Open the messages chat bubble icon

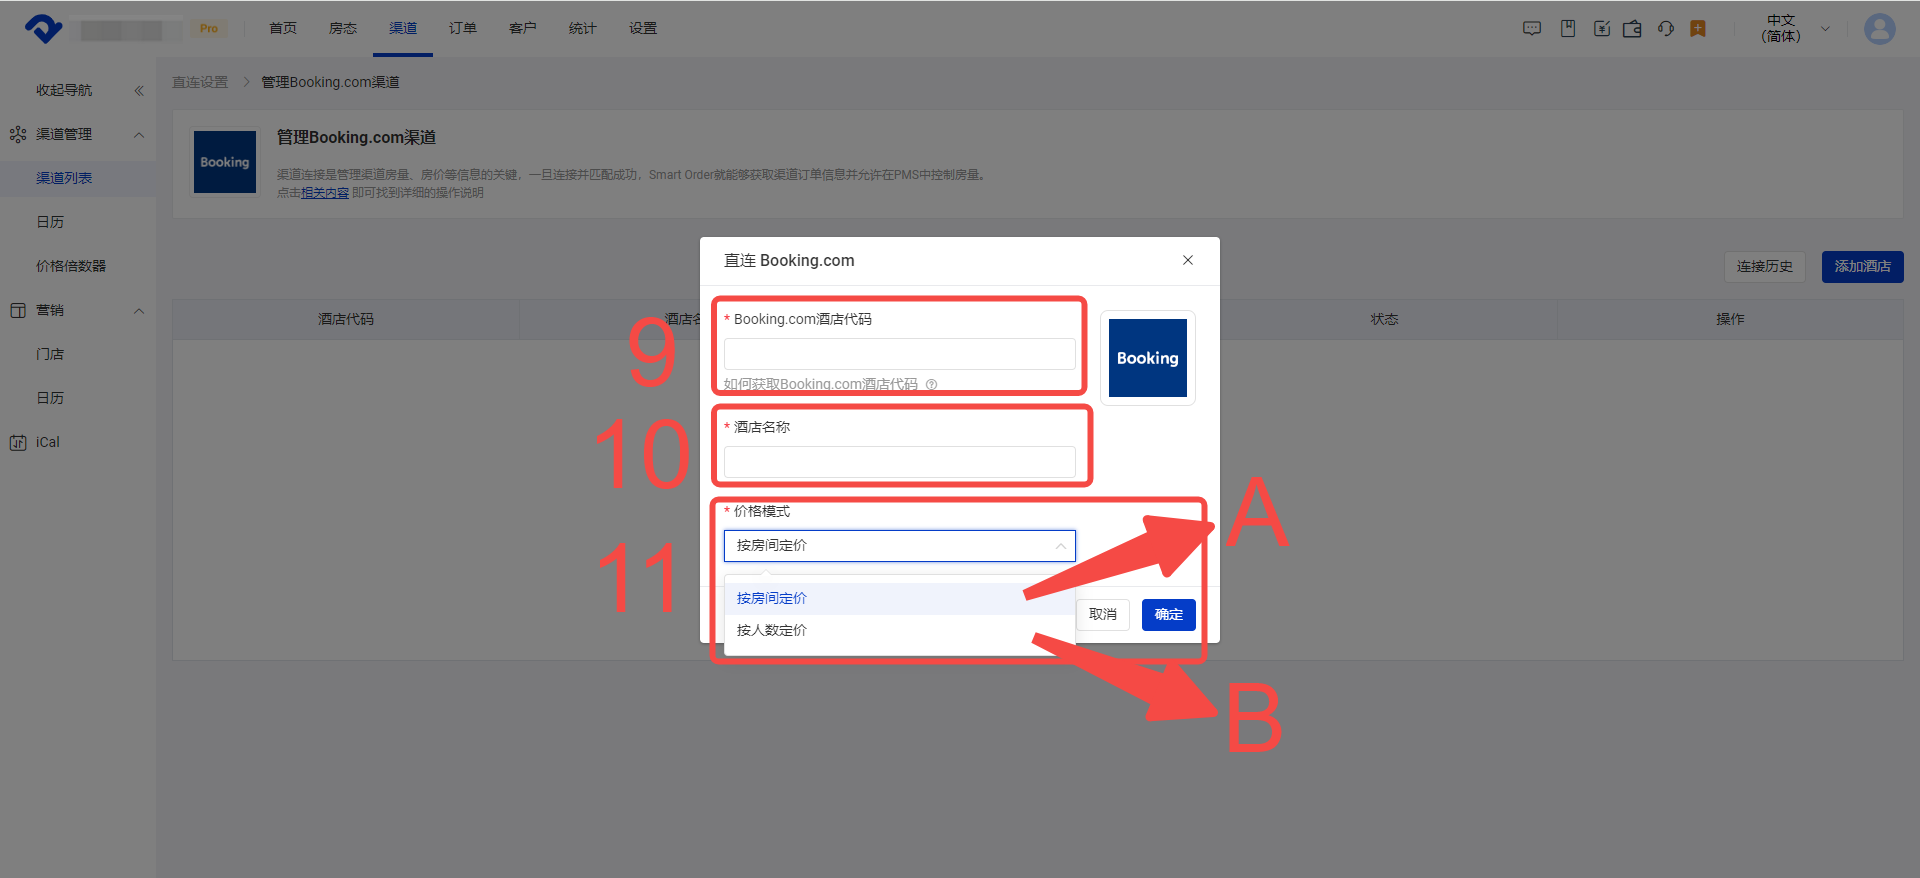tap(1531, 29)
